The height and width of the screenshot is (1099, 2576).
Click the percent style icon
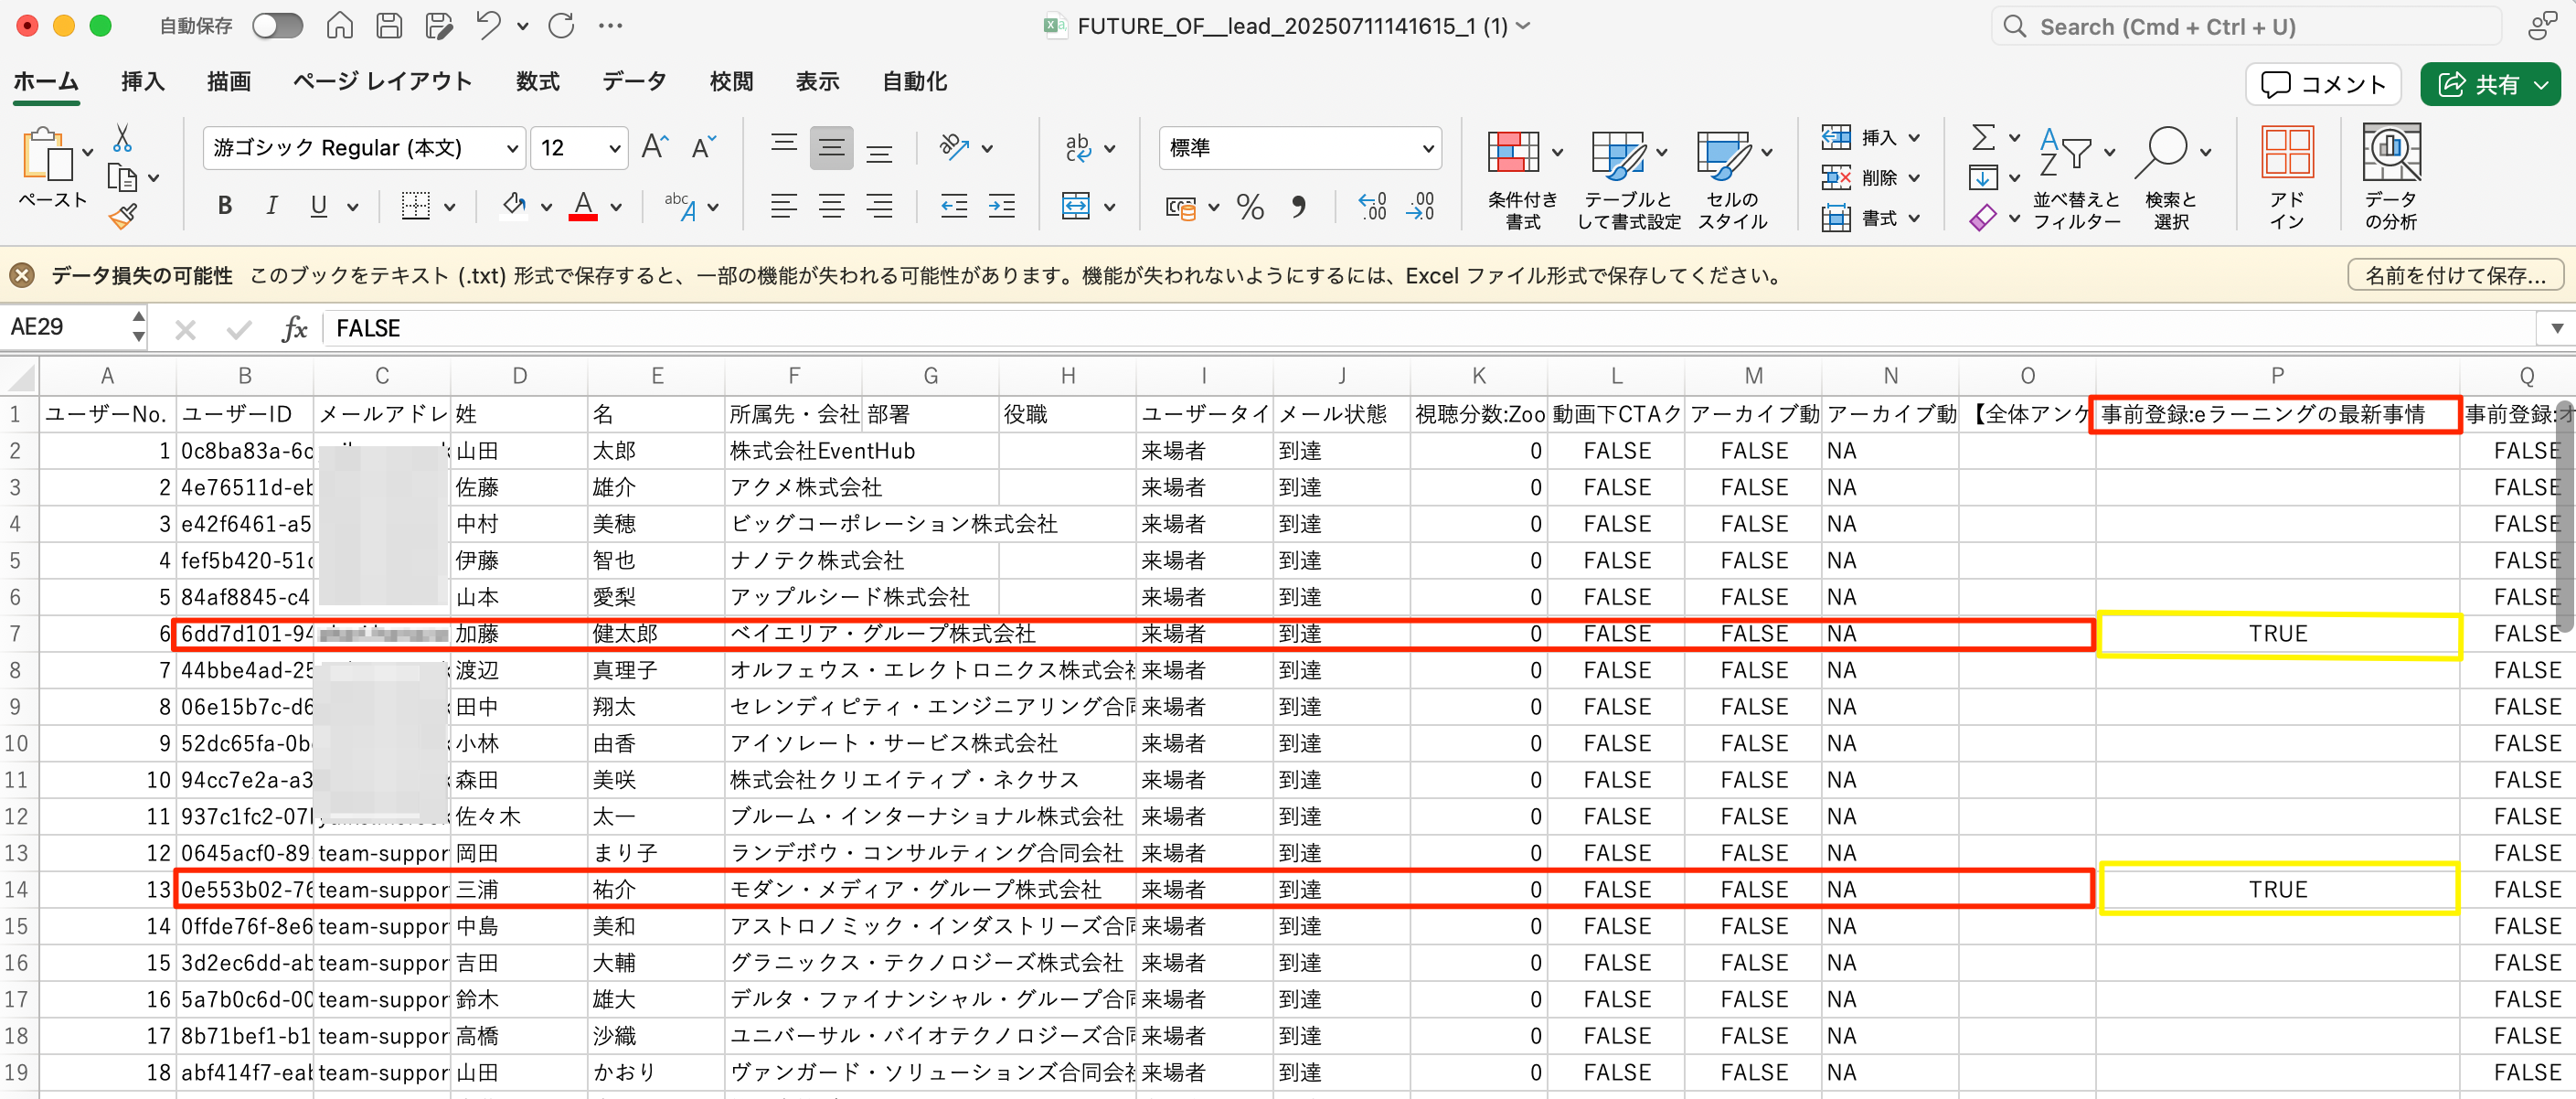(1250, 207)
